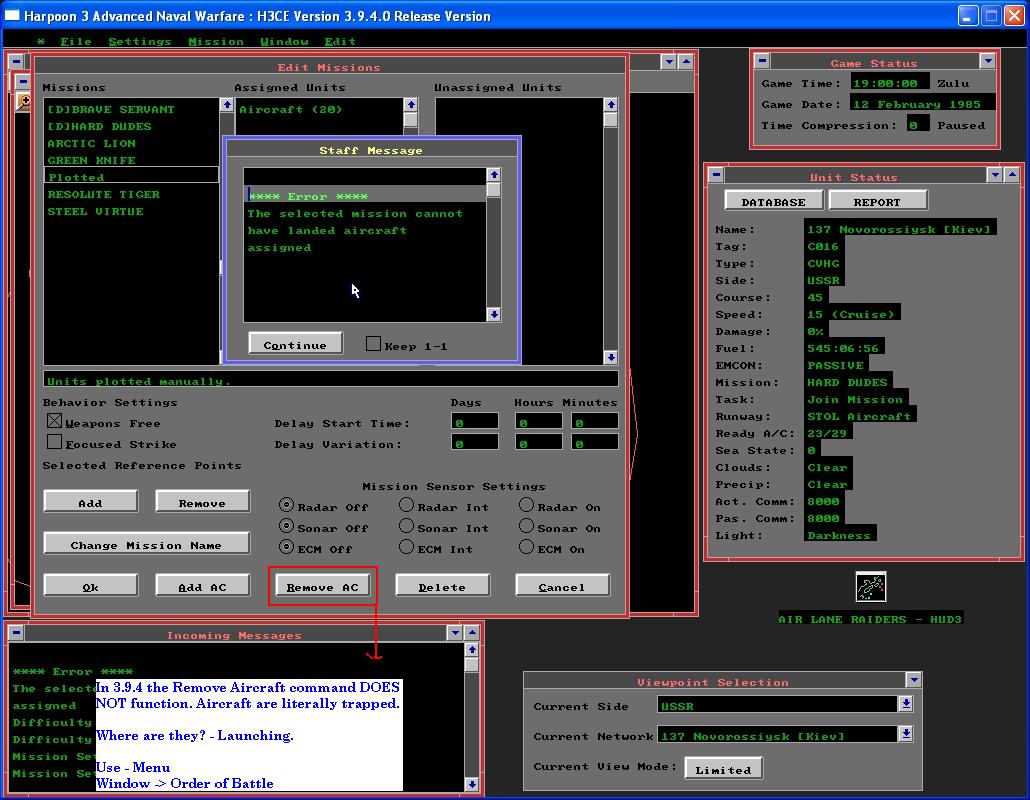The image size is (1030, 800).
Task: Open the REPORT button in Unit Status
Action: coord(878,200)
